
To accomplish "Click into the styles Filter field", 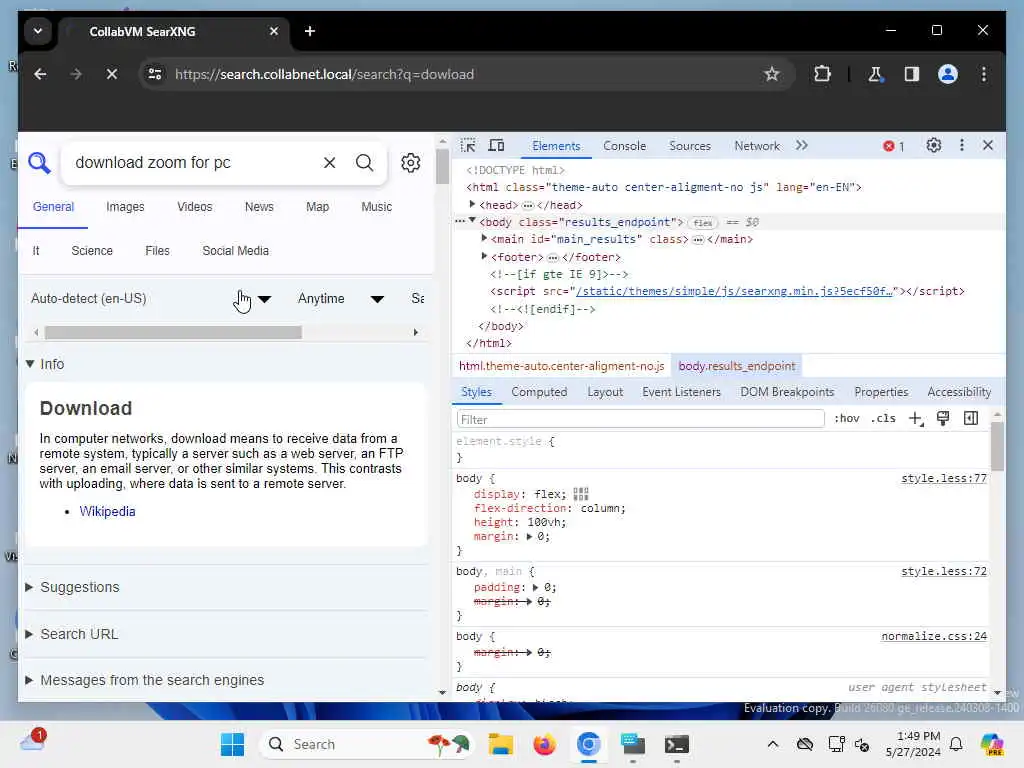I will click(x=641, y=419).
